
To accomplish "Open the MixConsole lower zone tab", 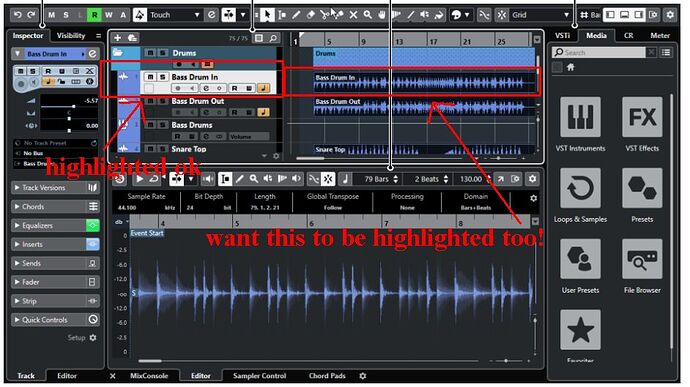I will (x=149, y=376).
